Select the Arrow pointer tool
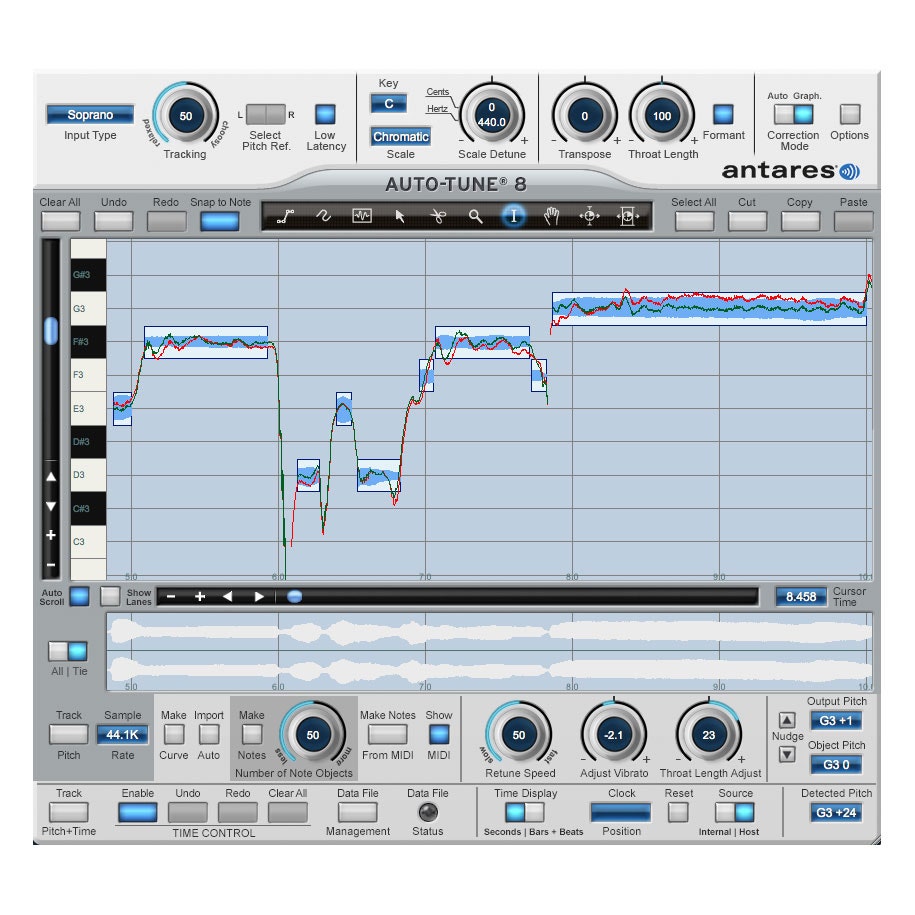 point(400,216)
